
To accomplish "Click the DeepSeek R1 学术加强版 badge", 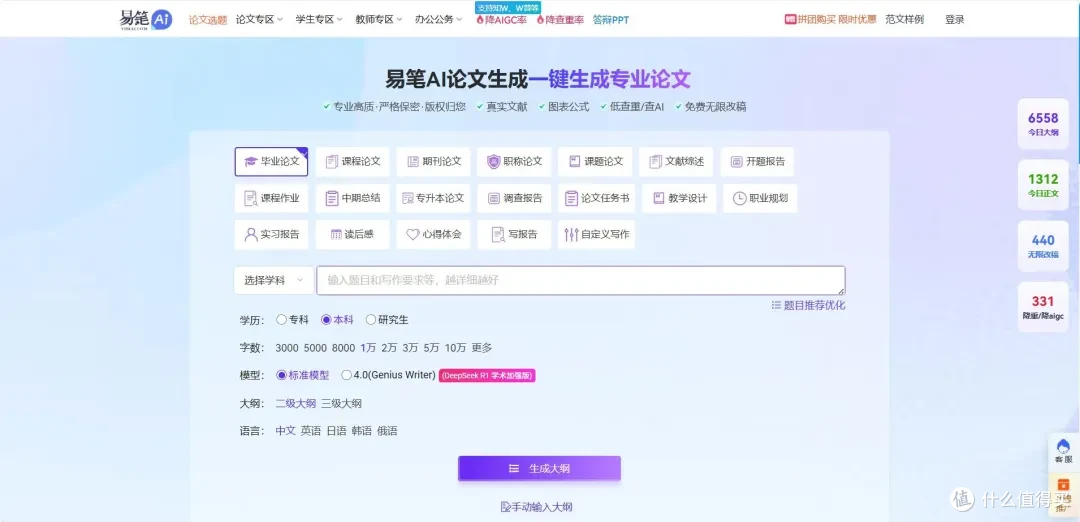I will click(x=487, y=375).
